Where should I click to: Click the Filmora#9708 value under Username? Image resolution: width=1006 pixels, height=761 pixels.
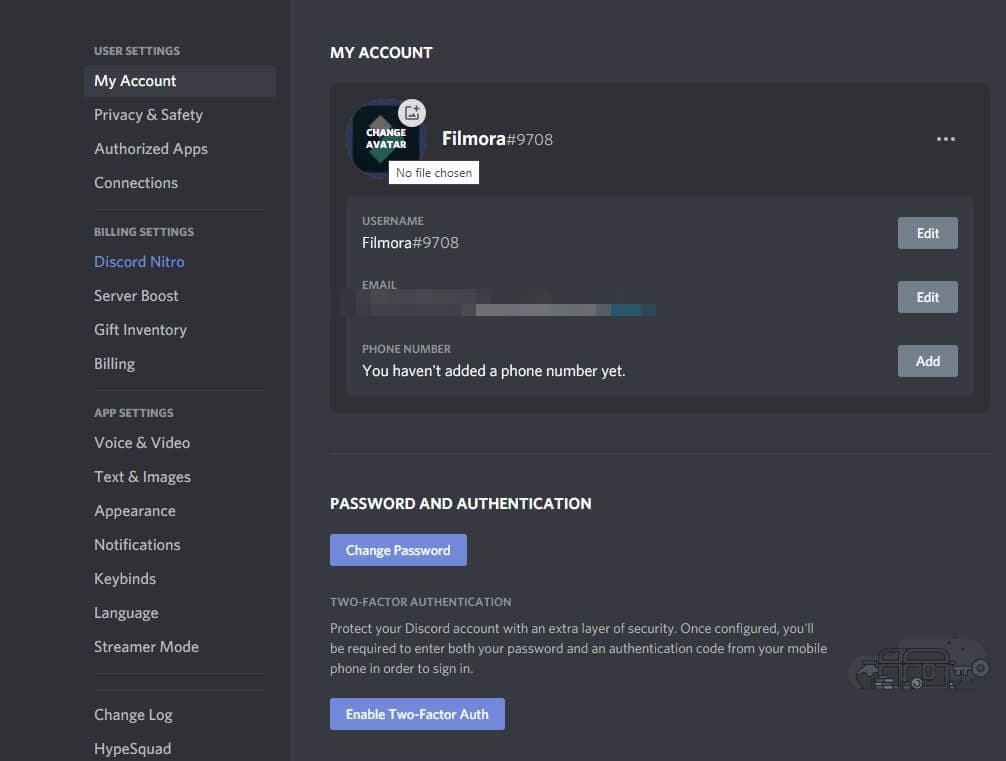(x=410, y=243)
